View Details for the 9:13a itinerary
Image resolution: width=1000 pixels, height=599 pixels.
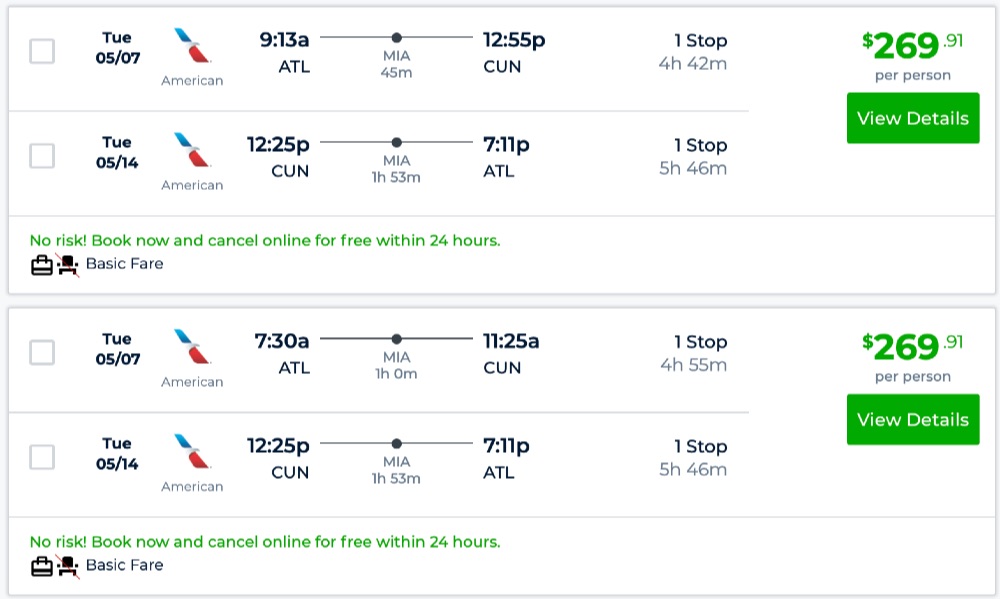click(912, 118)
